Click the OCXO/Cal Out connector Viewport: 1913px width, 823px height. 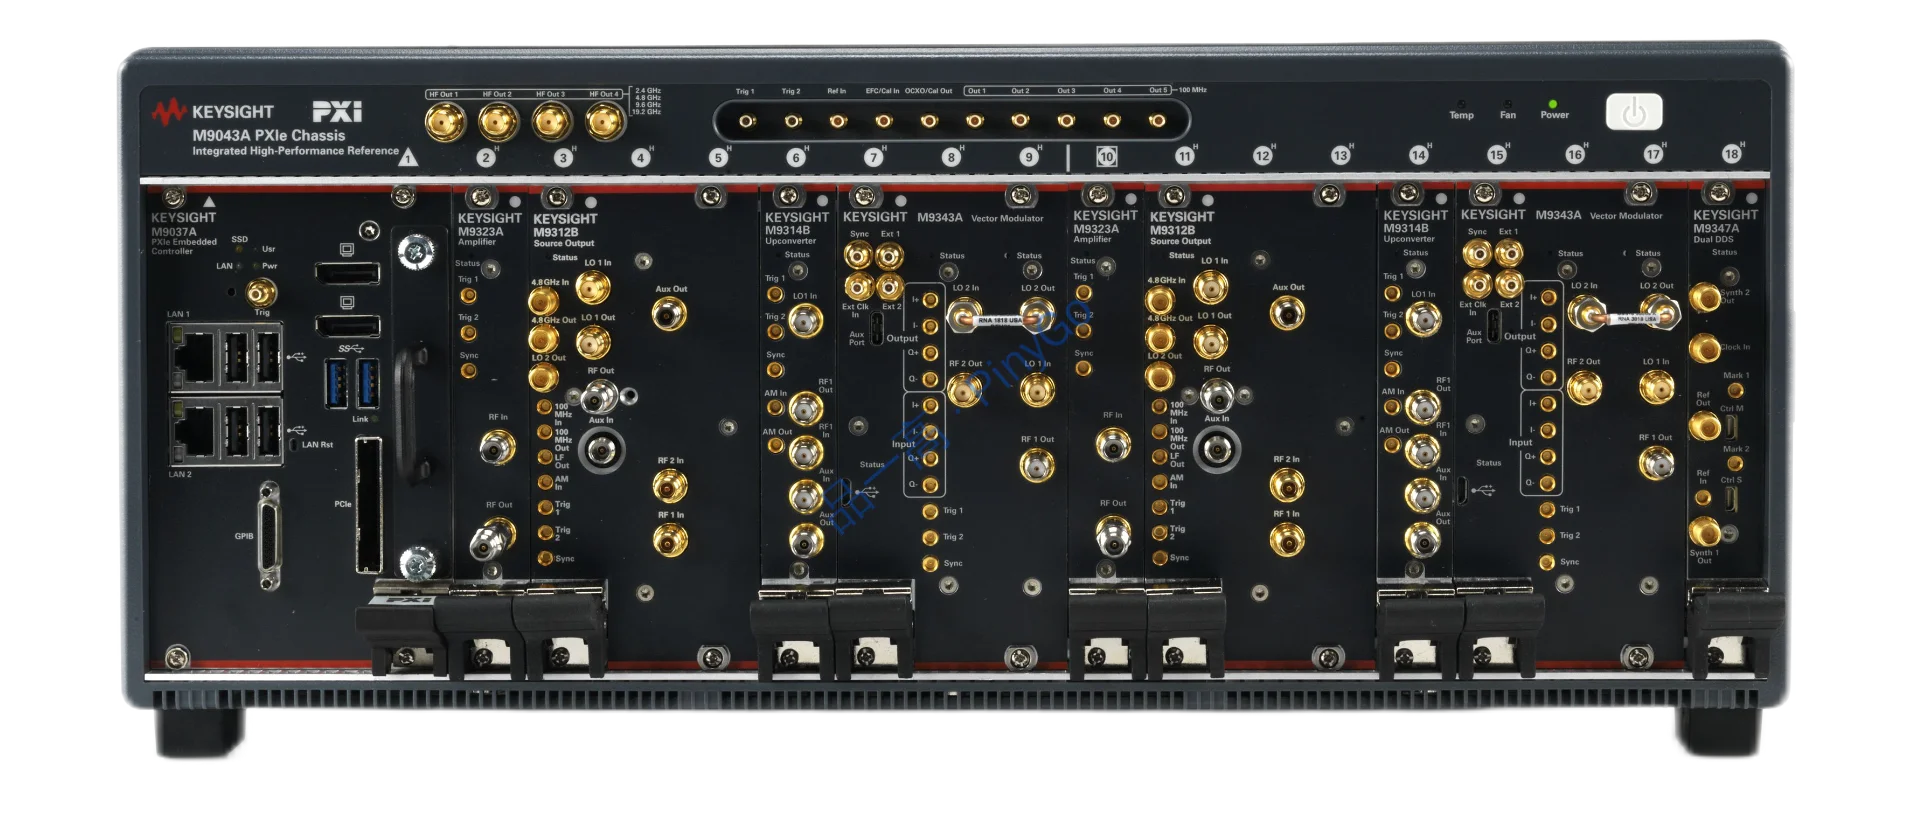click(929, 121)
